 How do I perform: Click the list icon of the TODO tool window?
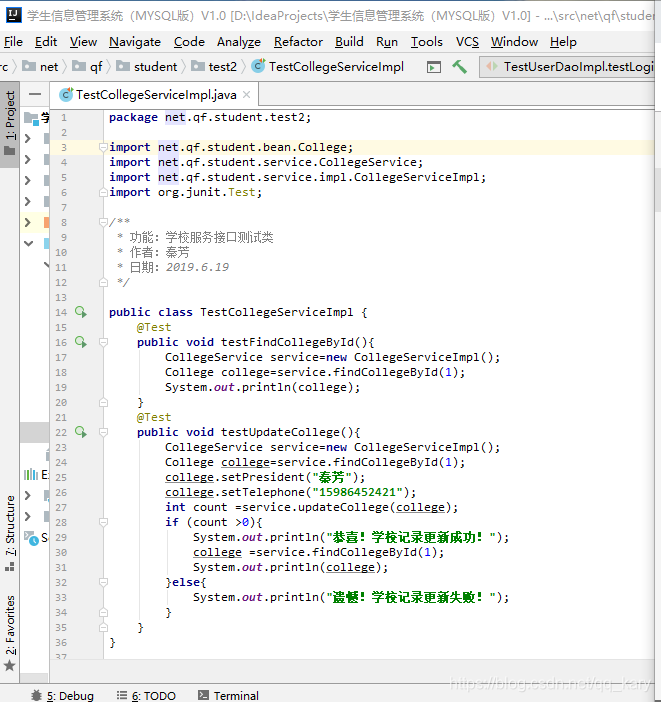[122, 695]
